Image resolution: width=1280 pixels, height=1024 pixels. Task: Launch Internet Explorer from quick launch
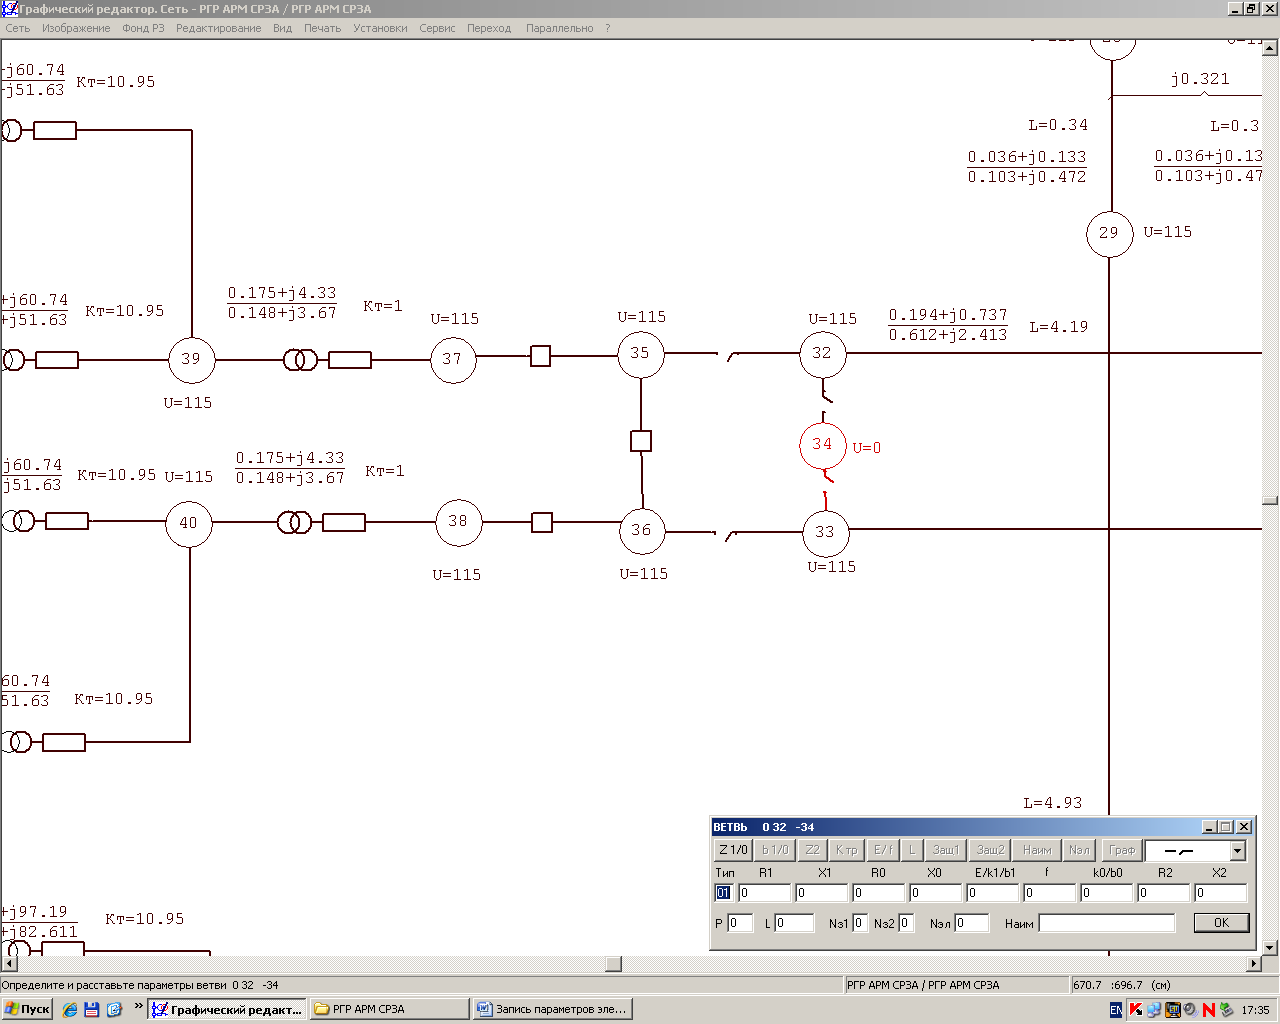(x=70, y=1010)
